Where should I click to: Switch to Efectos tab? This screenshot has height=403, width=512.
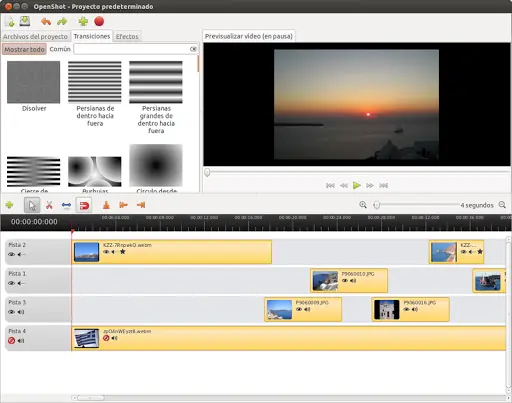tap(127, 36)
